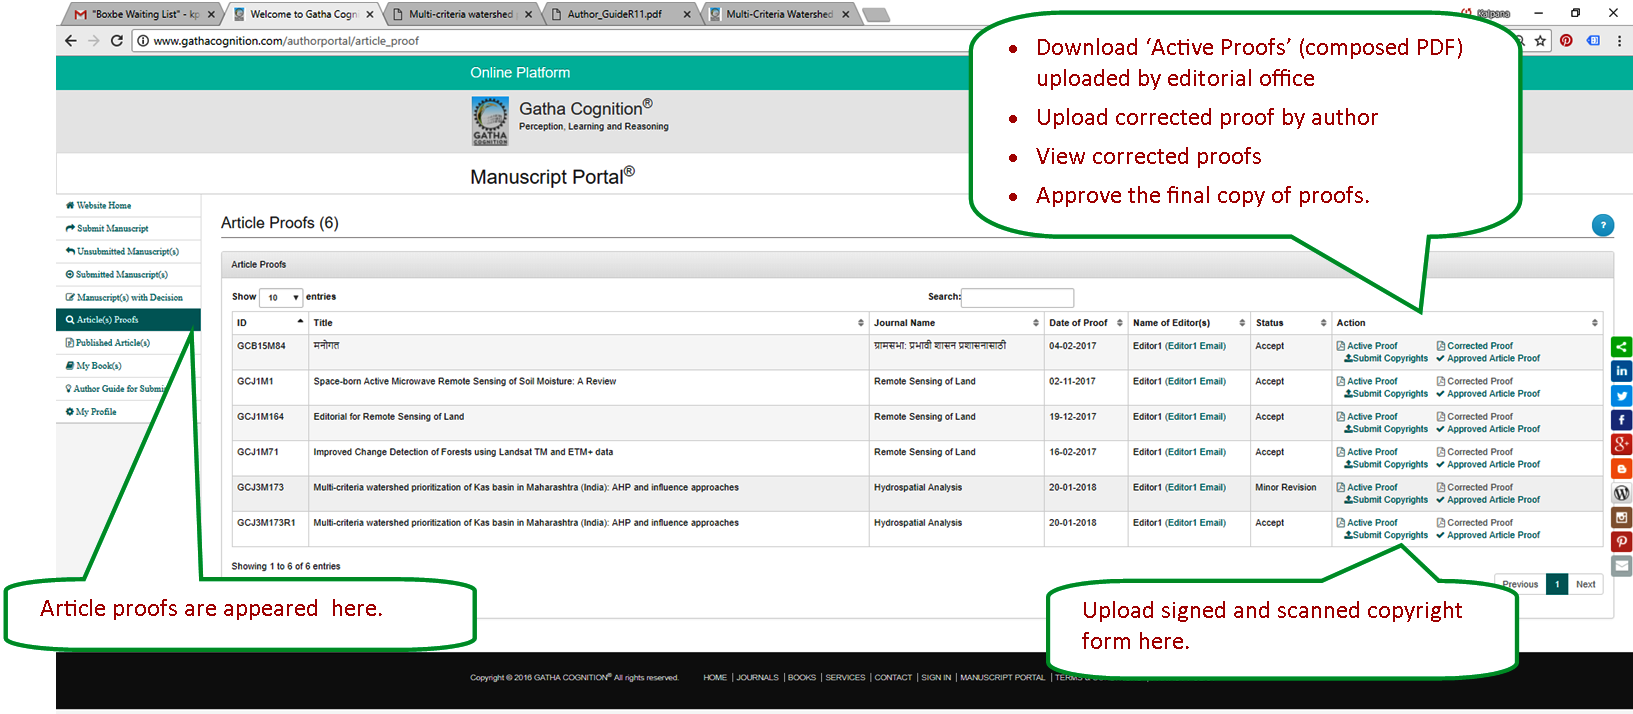Sort table by Date of Proof column
Viewport: 1633px width, 714px height.
[x=1084, y=323]
